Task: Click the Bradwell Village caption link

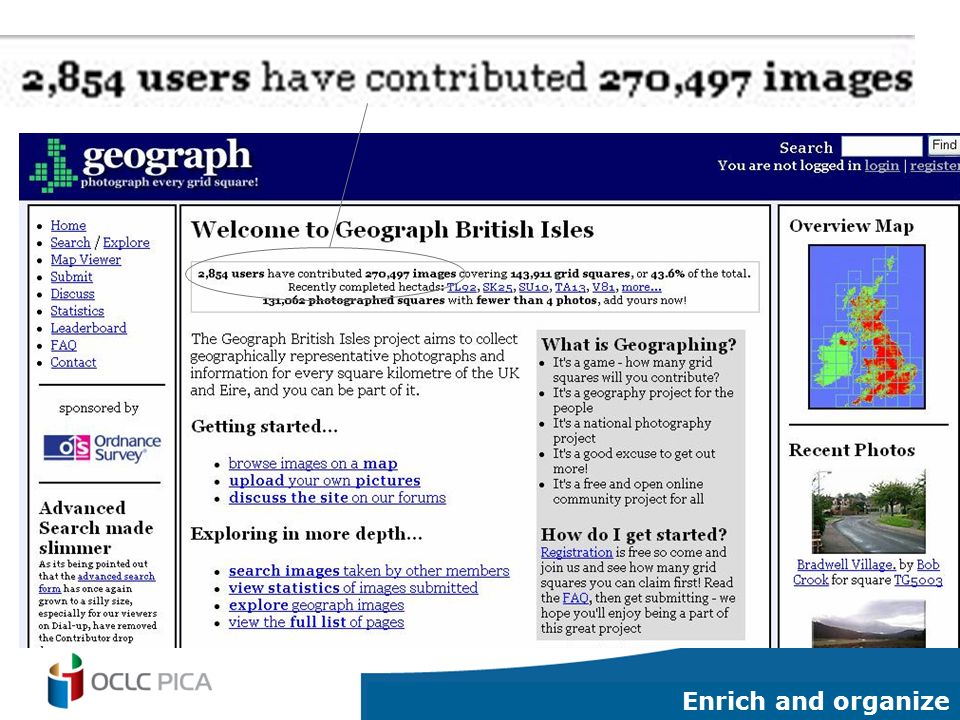Action: click(846, 564)
